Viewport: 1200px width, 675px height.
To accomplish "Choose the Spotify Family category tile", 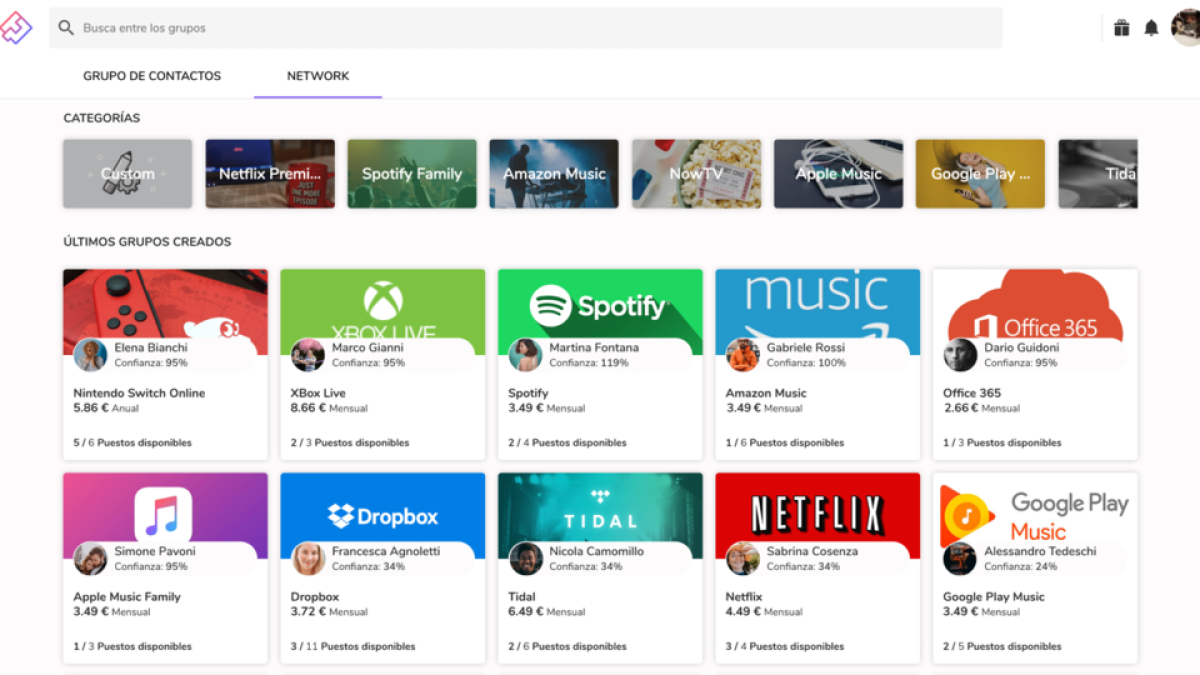I will click(x=412, y=174).
